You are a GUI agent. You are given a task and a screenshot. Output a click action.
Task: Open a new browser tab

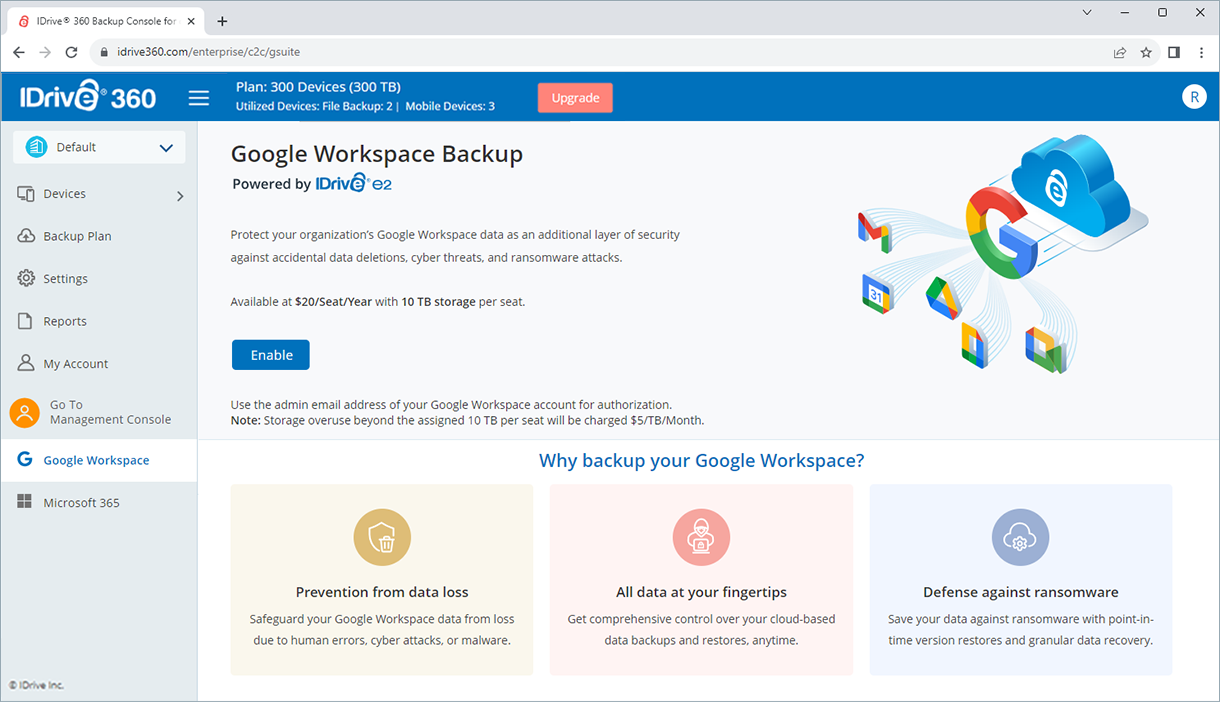[222, 19]
